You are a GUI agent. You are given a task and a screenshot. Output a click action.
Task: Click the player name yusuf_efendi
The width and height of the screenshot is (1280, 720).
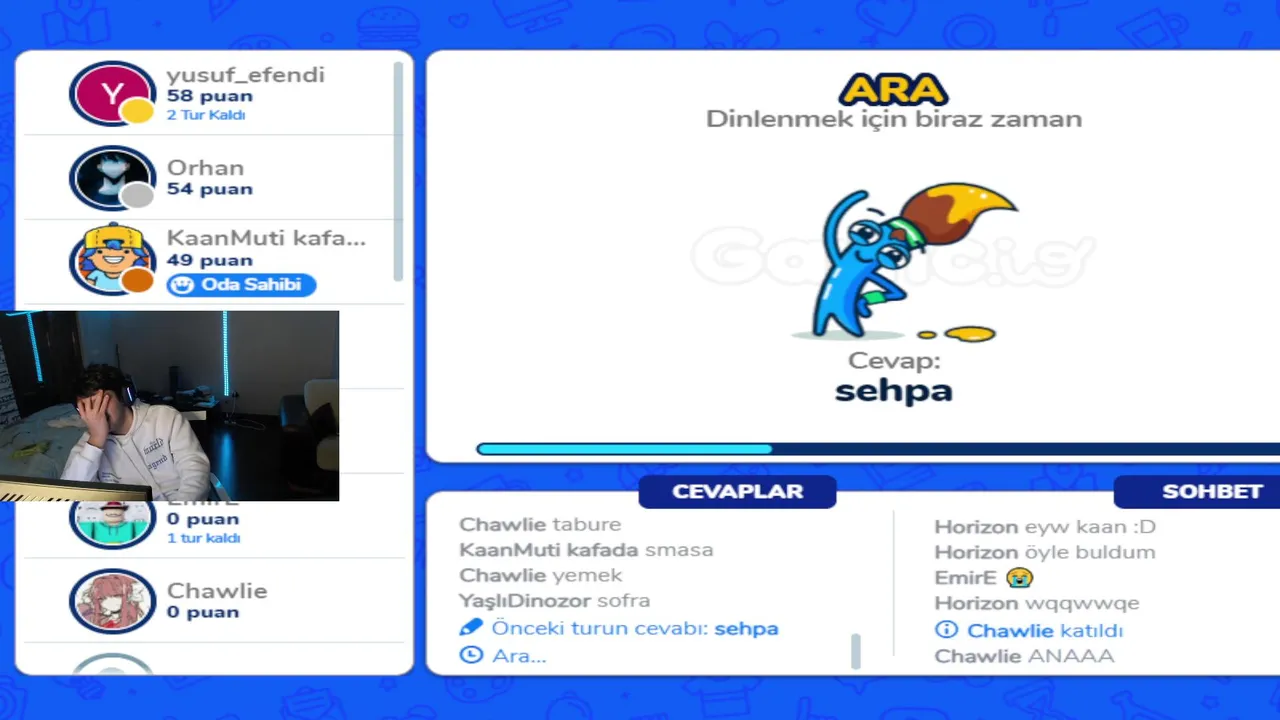[246, 75]
